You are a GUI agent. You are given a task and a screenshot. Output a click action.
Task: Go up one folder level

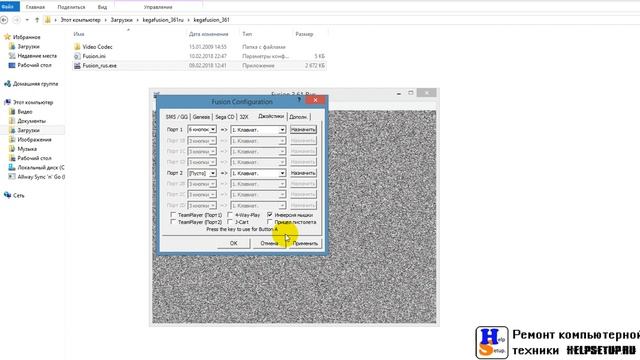coord(37,20)
